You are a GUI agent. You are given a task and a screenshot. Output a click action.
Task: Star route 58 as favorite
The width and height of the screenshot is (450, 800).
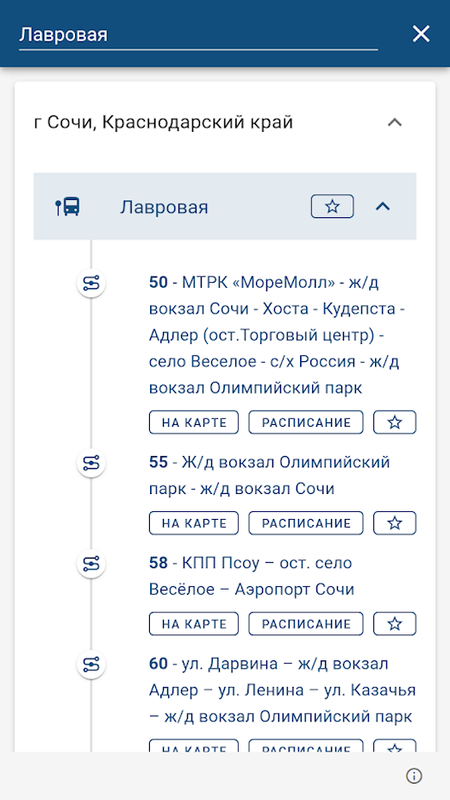(395, 623)
